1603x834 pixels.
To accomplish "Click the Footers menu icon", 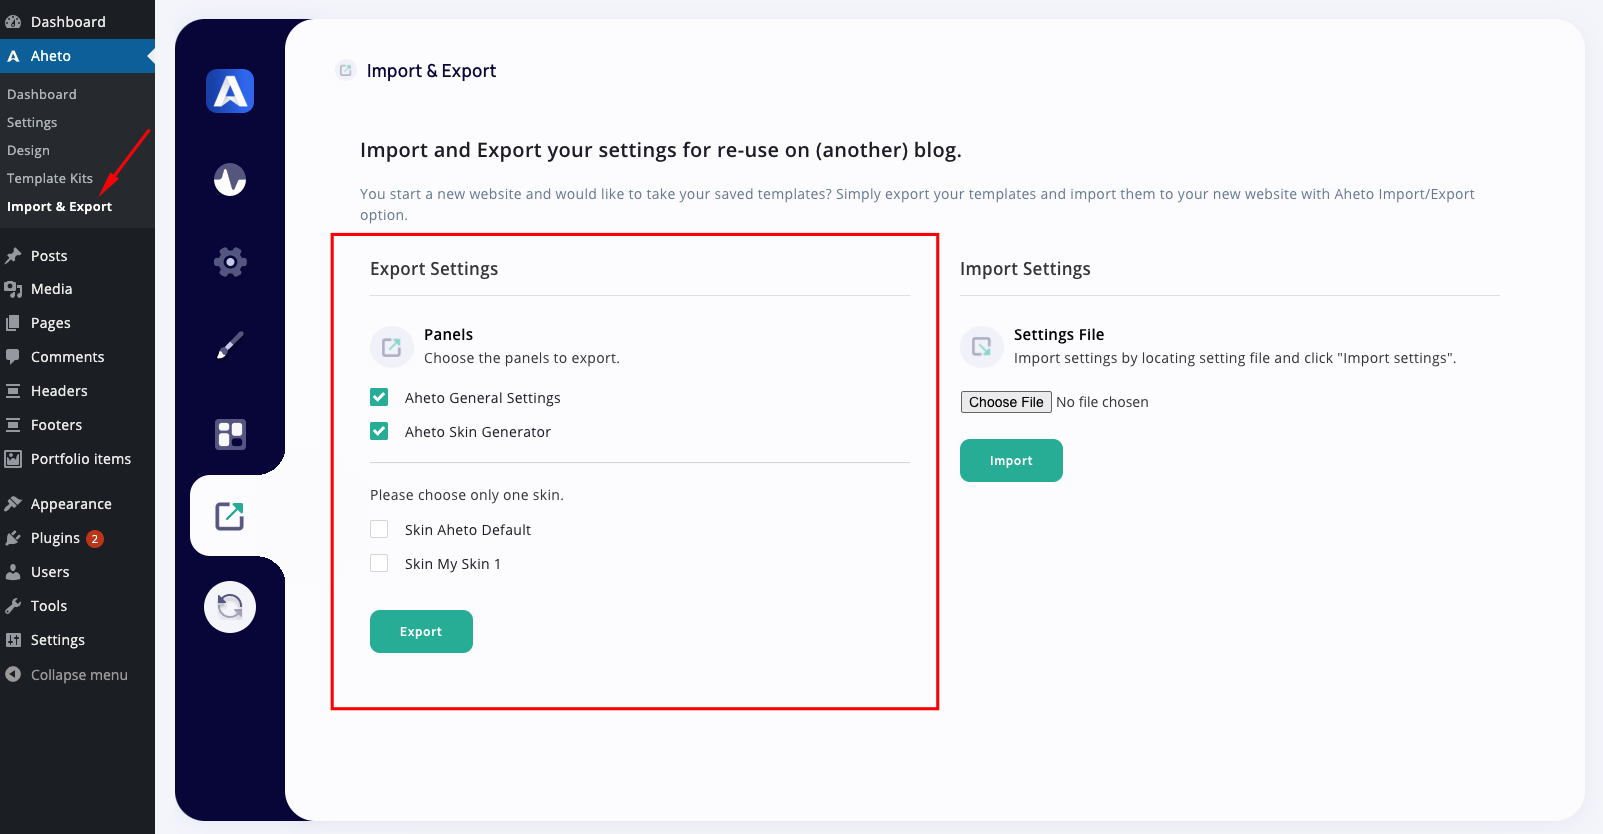I will pyautogui.click(x=13, y=425).
